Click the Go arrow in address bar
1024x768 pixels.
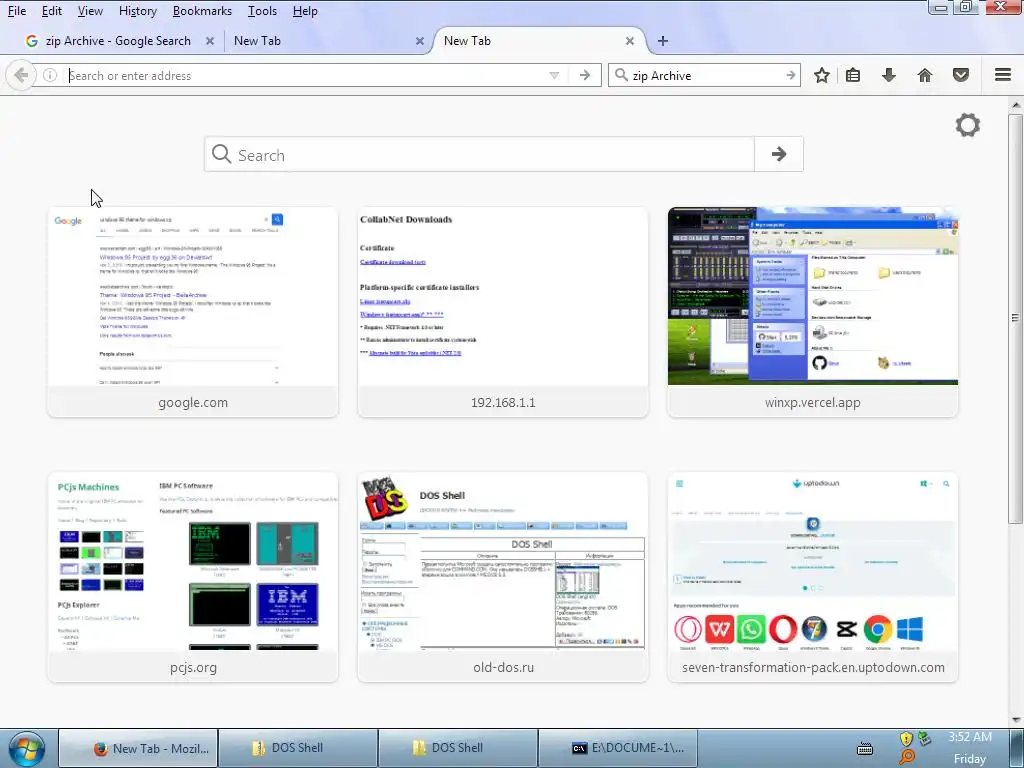pyautogui.click(x=584, y=75)
